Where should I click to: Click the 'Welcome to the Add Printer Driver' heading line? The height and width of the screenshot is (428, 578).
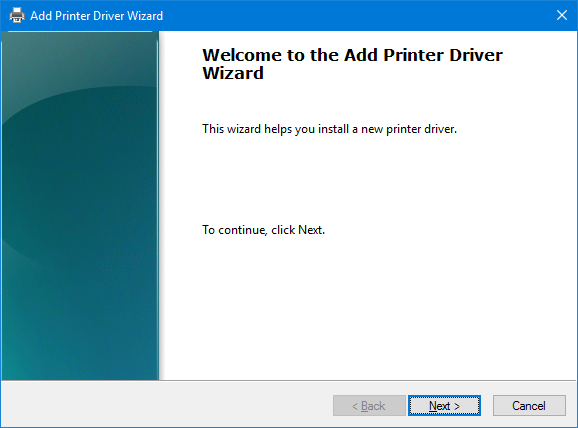(352, 55)
